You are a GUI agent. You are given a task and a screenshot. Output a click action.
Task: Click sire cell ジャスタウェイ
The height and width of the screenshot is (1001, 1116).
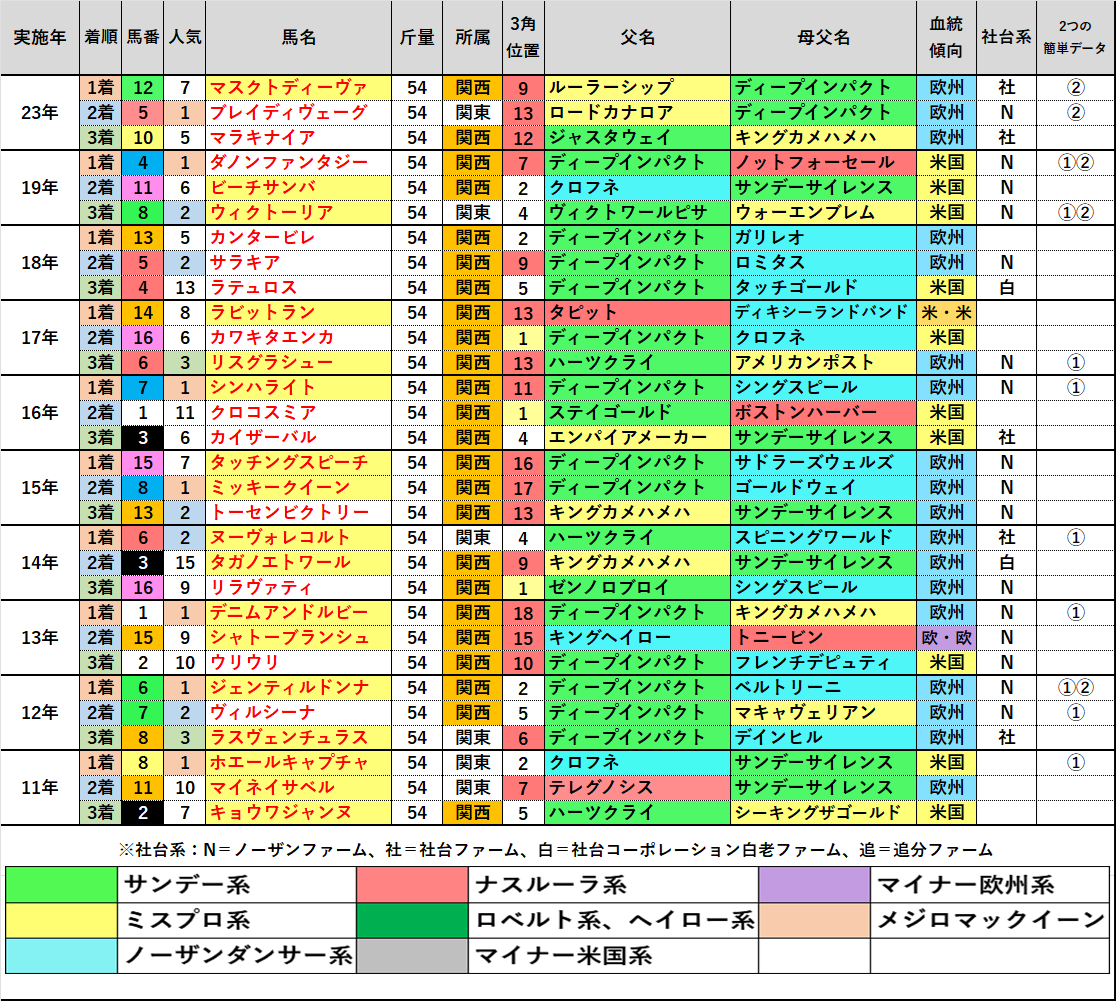tap(637, 137)
